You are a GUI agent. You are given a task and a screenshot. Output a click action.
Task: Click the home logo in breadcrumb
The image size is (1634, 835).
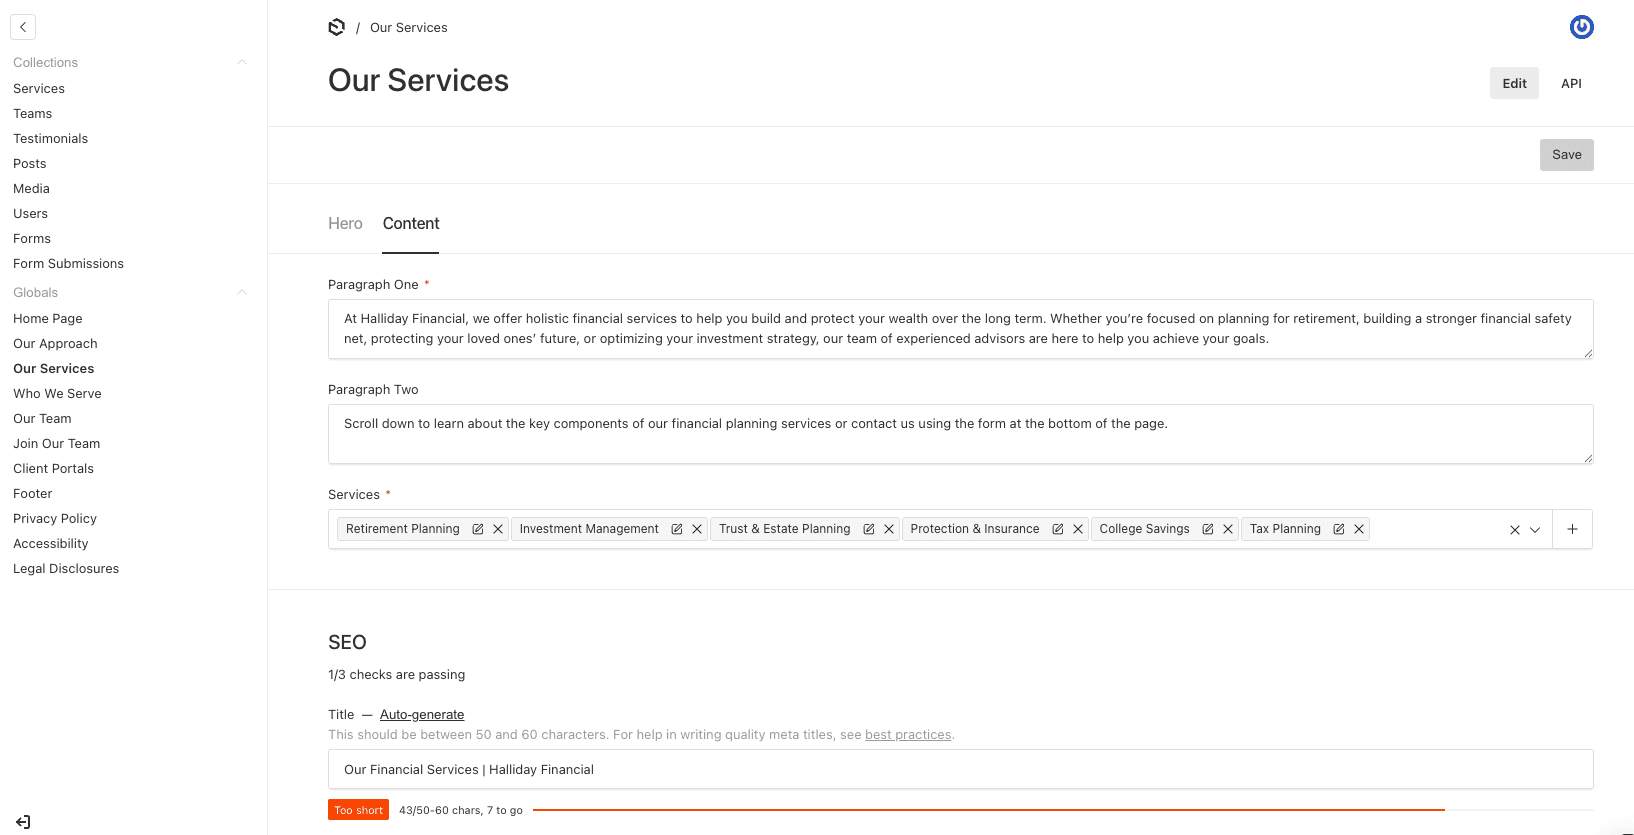pyautogui.click(x=337, y=27)
